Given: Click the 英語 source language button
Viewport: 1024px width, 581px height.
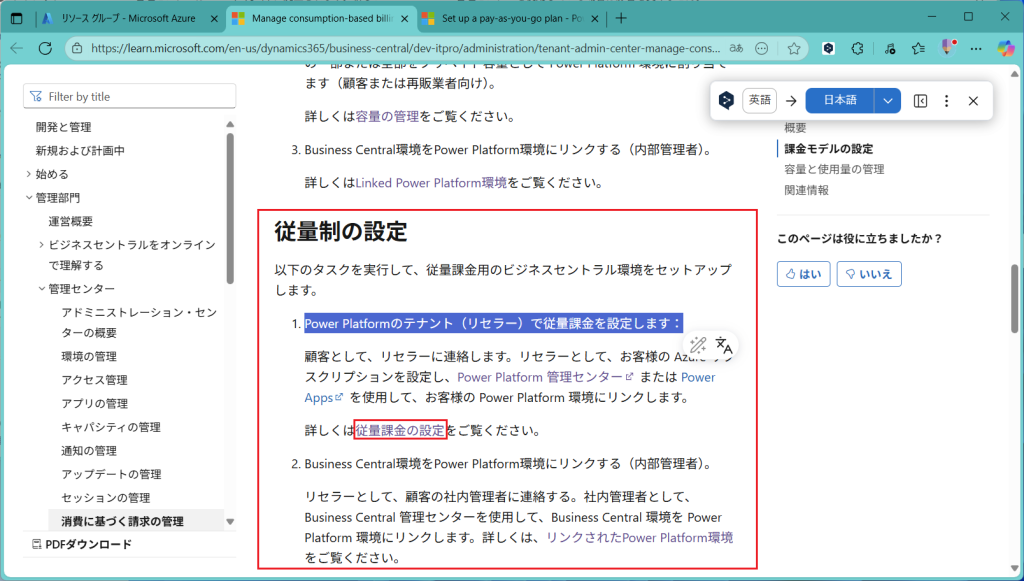Looking at the screenshot, I should point(760,101).
